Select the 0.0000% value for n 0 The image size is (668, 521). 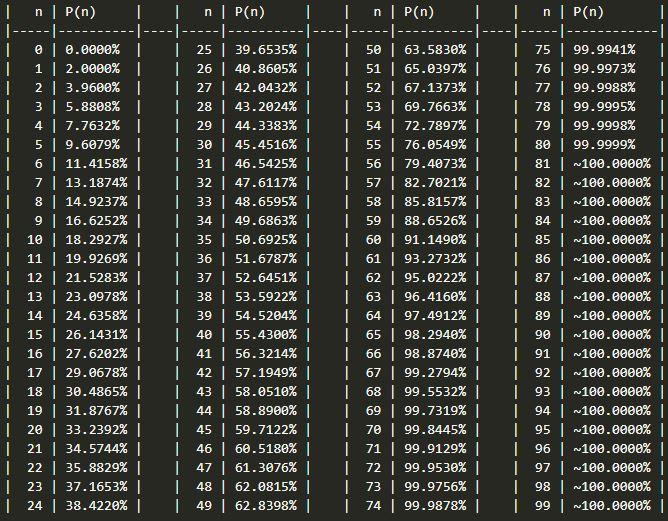coord(92,49)
